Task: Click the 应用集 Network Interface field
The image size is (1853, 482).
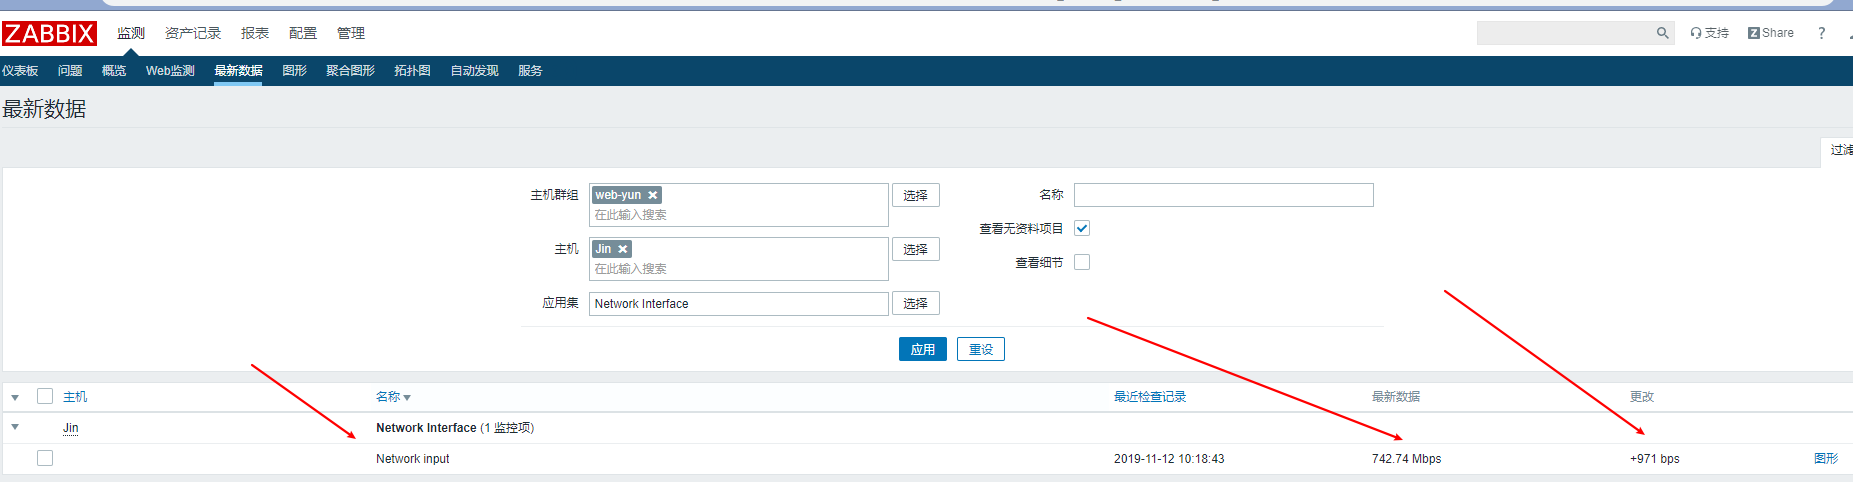Action: point(739,304)
